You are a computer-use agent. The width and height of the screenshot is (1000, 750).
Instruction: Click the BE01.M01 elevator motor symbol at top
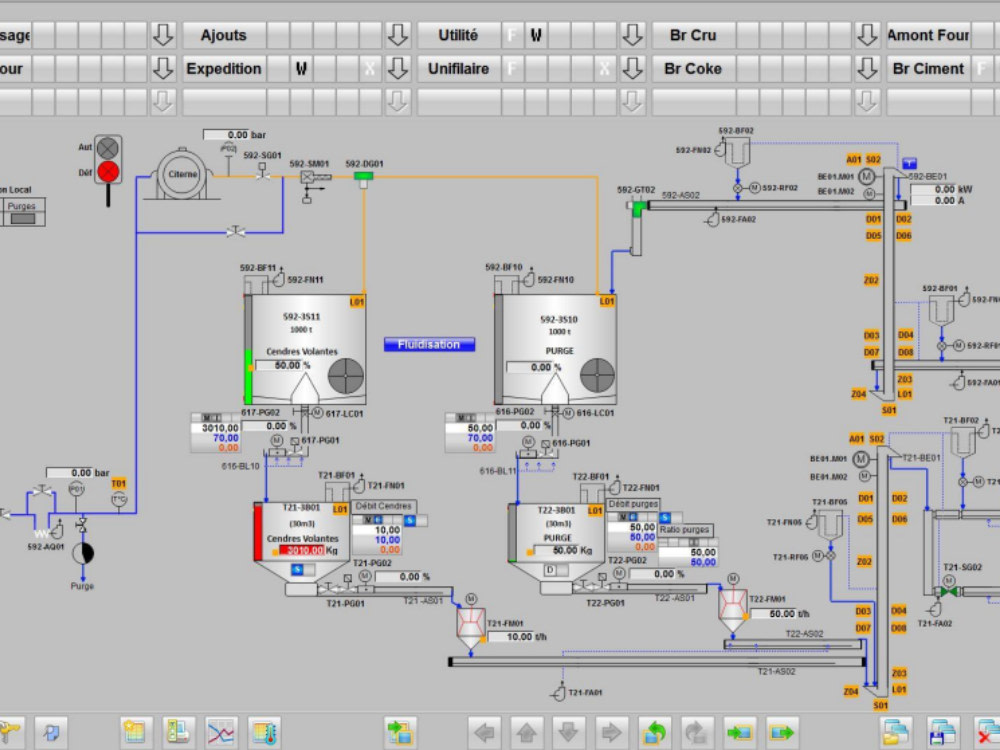click(866, 176)
